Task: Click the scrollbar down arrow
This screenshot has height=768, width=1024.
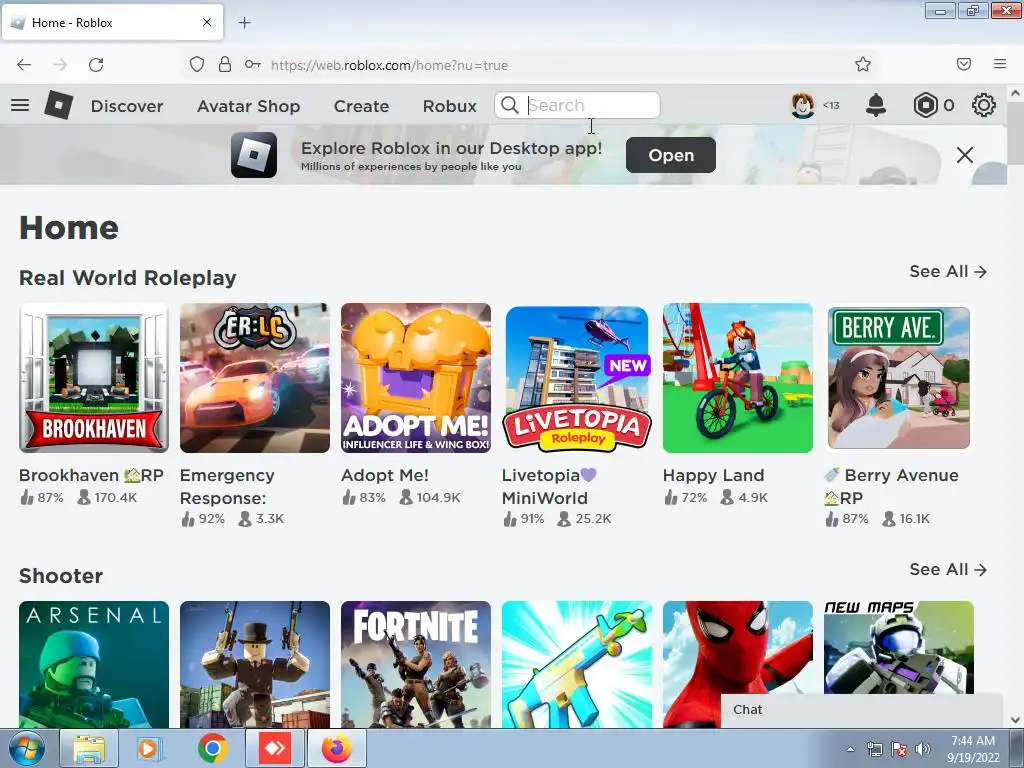Action: [1015, 720]
